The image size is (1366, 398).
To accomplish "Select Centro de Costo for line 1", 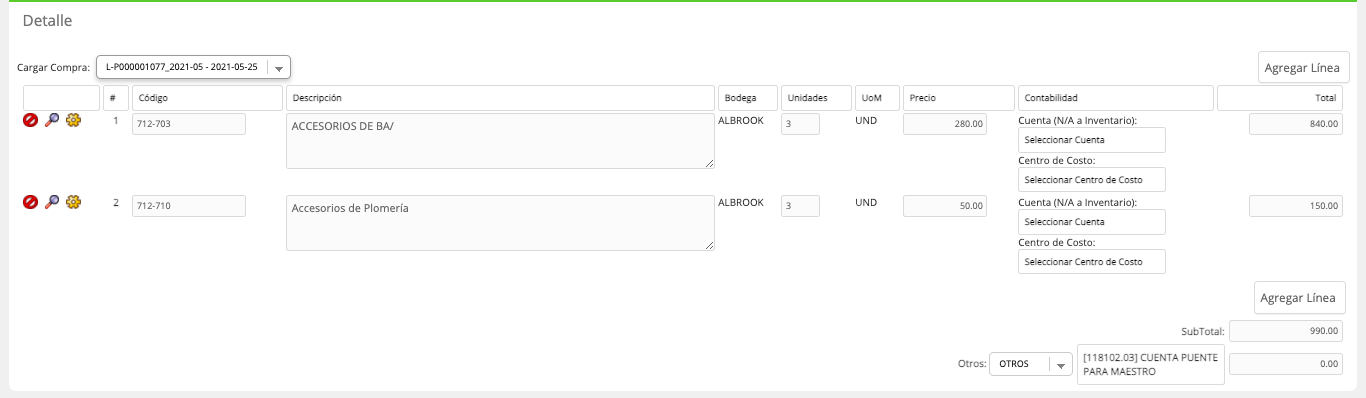I will point(1091,180).
